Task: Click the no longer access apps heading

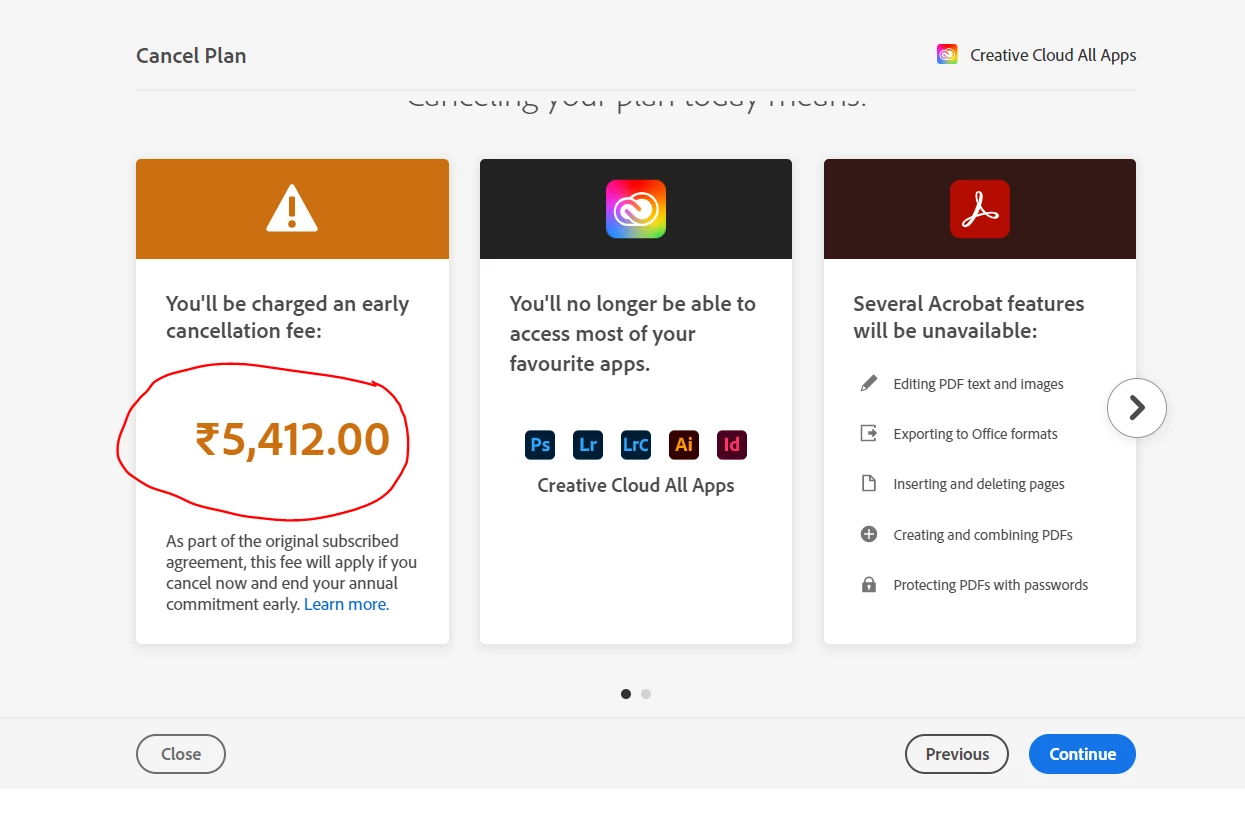Action: [x=633, y=334]
